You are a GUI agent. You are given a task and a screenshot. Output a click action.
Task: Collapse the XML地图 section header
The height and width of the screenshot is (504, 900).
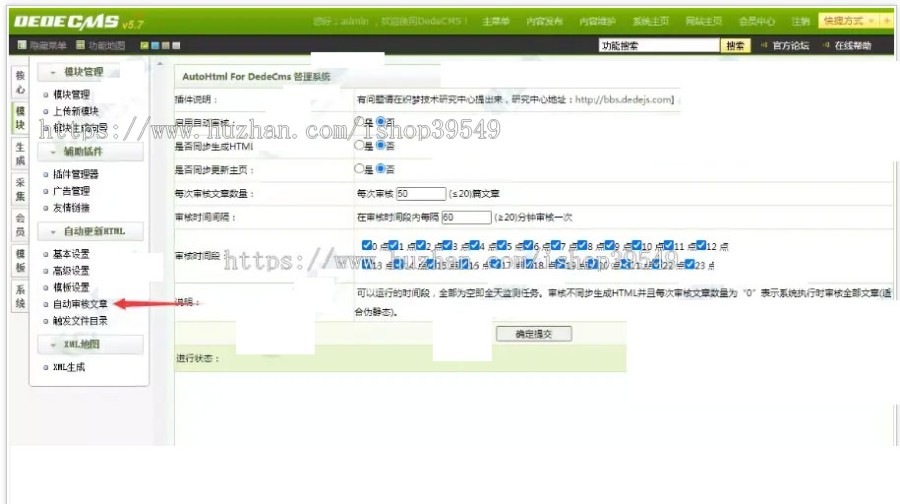coord(90,344)
